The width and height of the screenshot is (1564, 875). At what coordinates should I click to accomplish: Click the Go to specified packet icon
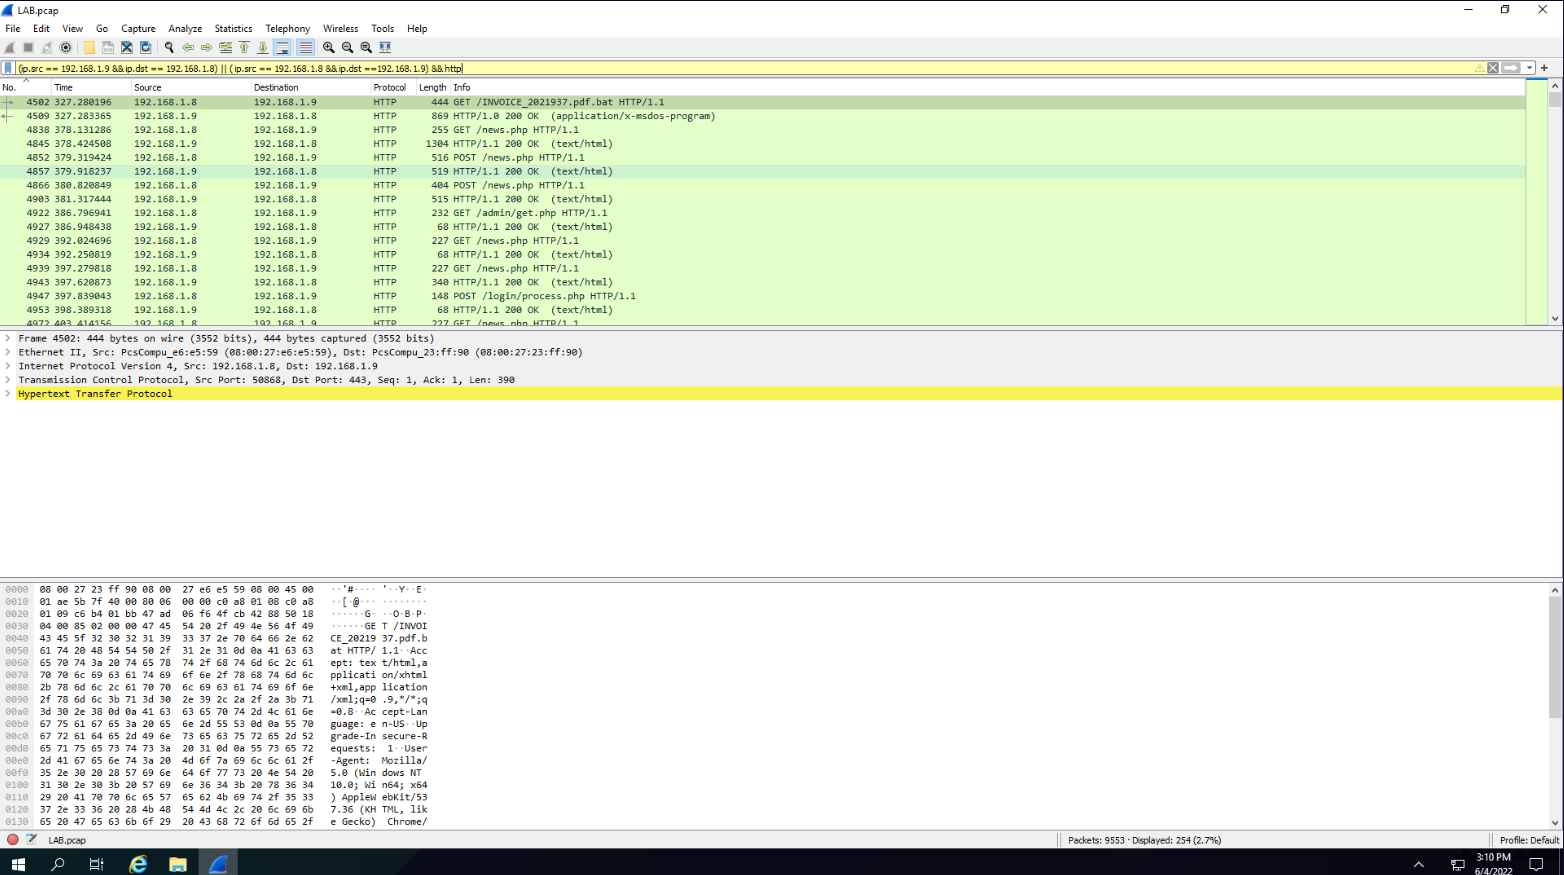(x=226, y=47)
